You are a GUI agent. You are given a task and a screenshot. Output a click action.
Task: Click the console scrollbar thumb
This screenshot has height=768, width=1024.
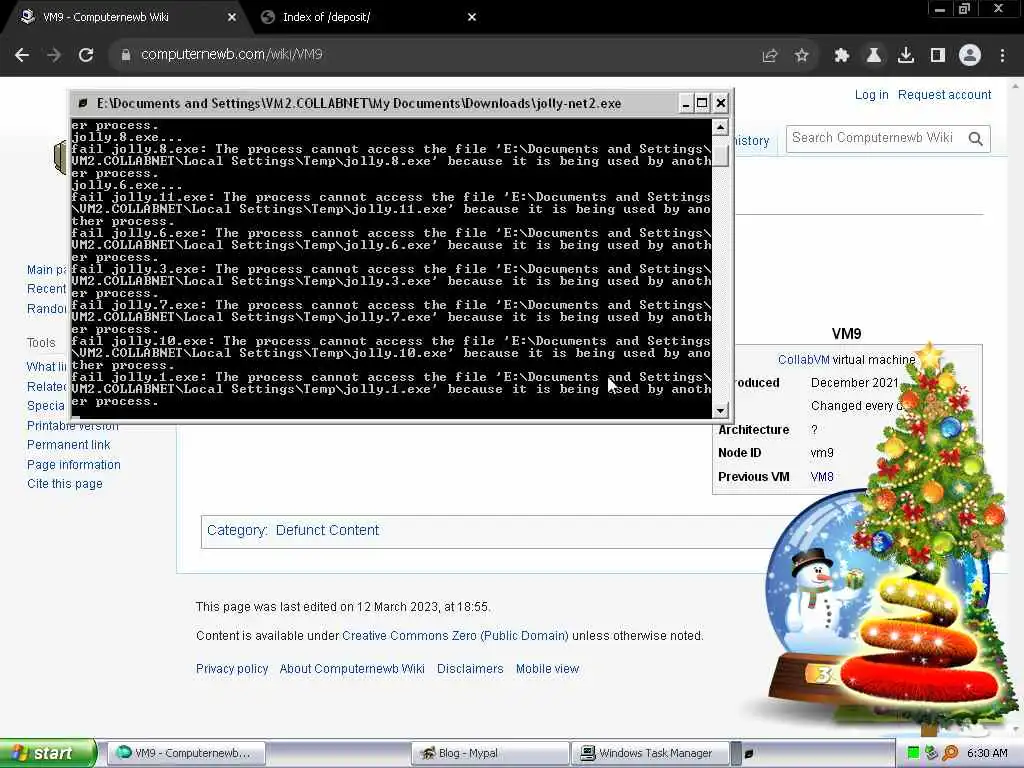[x=720, y=155]
